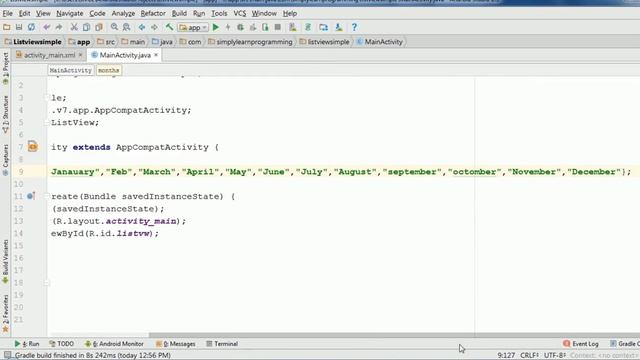The width and height of the screenshot is (640, 360).
Task: Open the Analyze menu
Action: click(x=123, y=13)
